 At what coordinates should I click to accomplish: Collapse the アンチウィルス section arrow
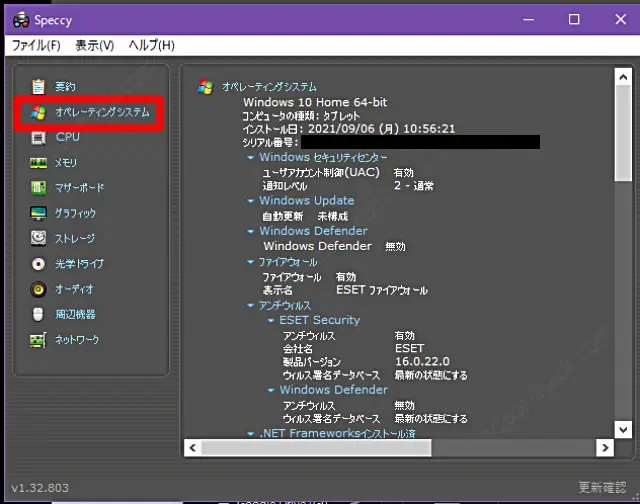click(251, 306)
